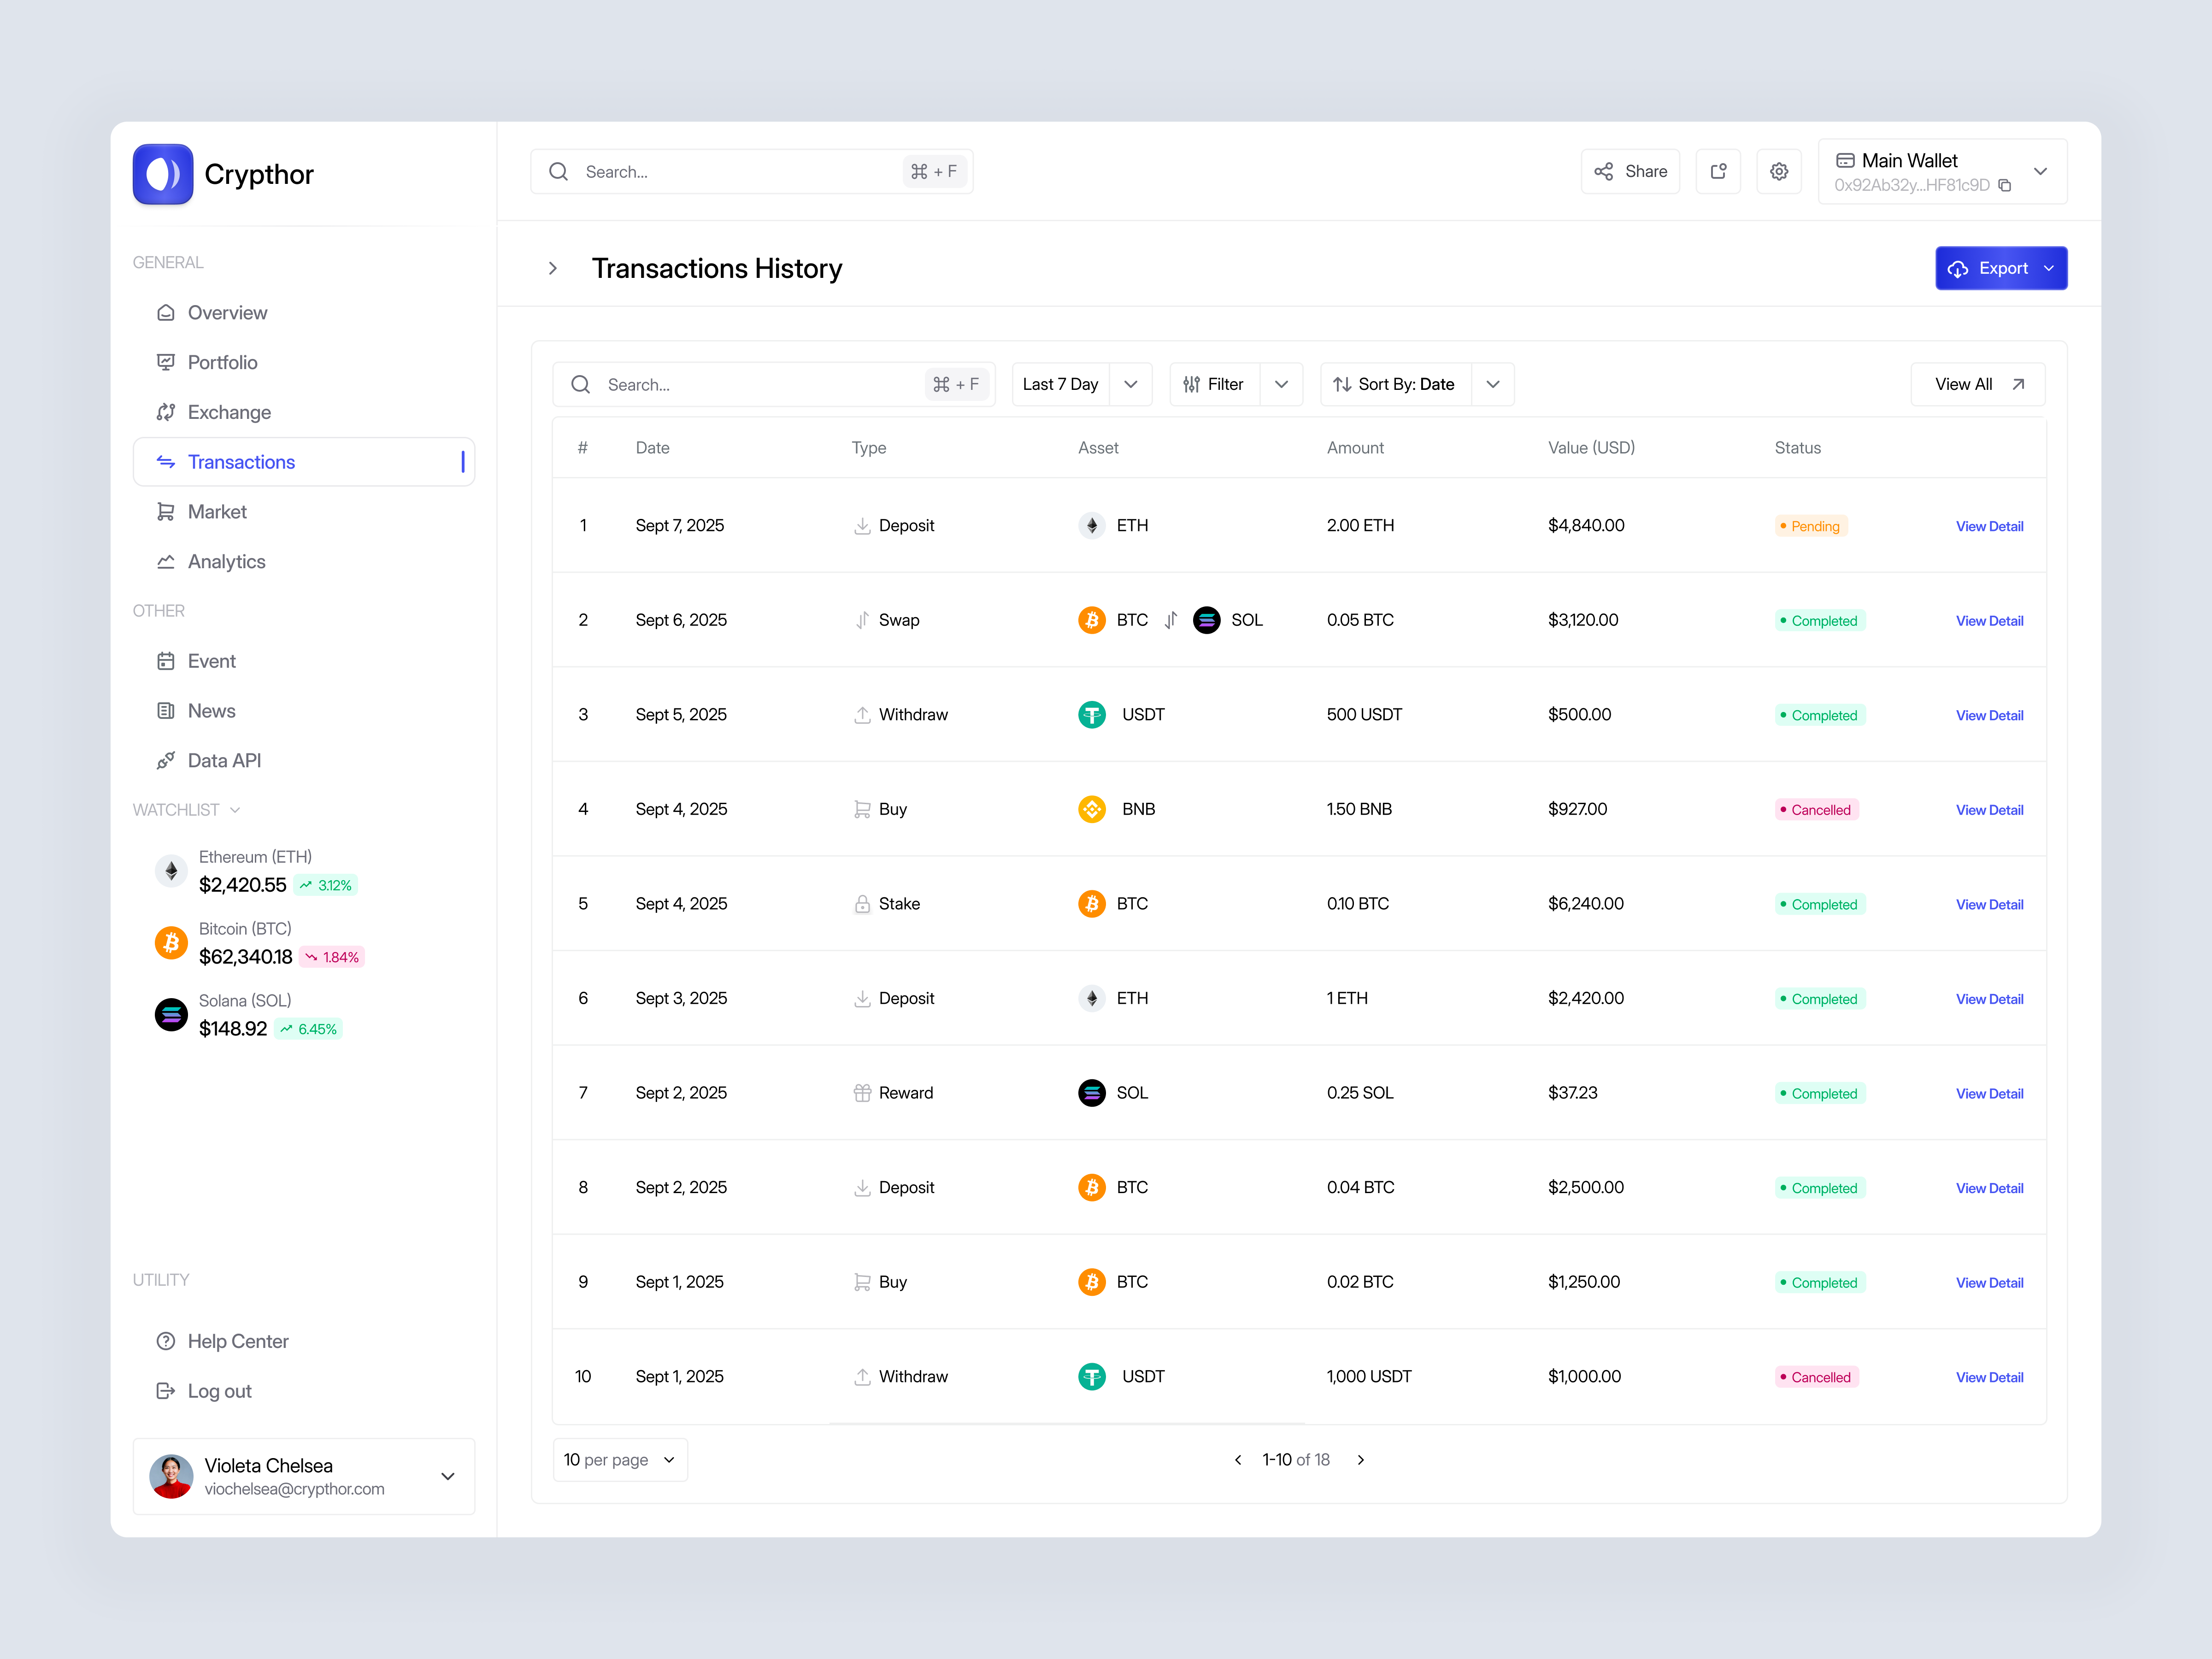Click the swap arrows icon on row 2
This screenshot has width=2212, height=1659.
pos(1170,620)
